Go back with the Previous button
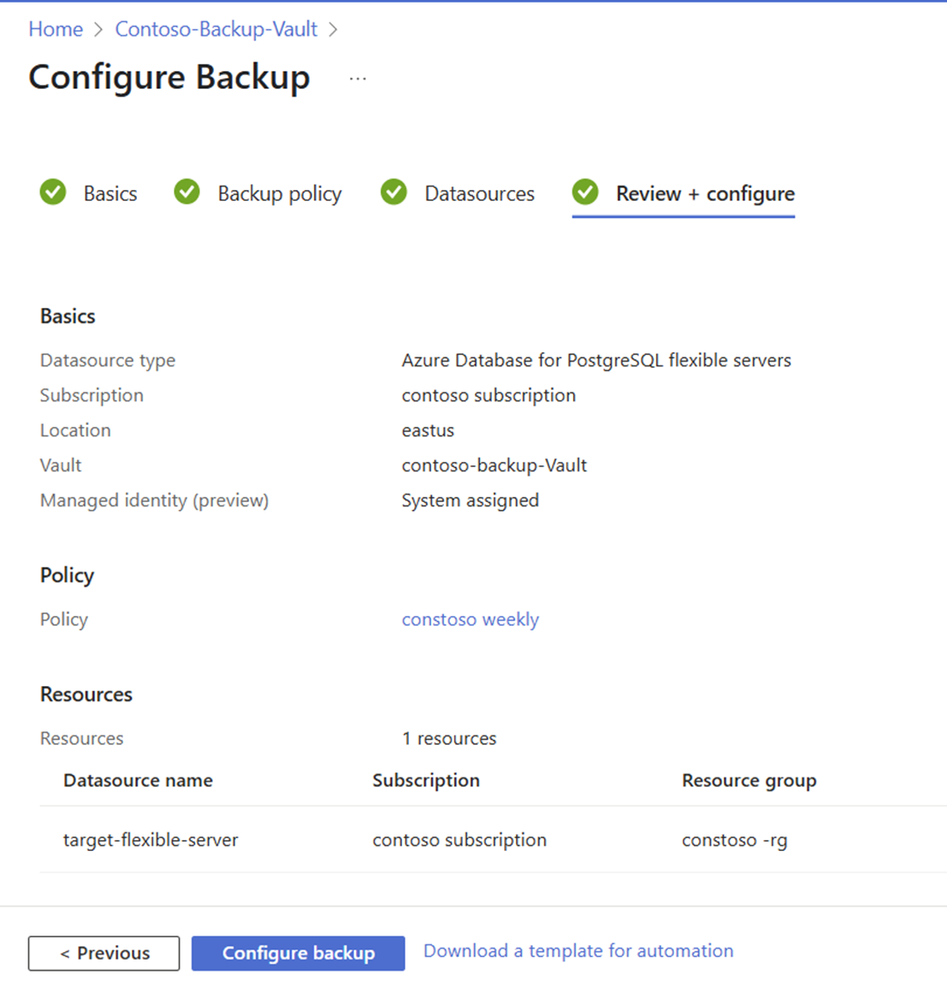947x999 pixels. [x=104, y=953]
